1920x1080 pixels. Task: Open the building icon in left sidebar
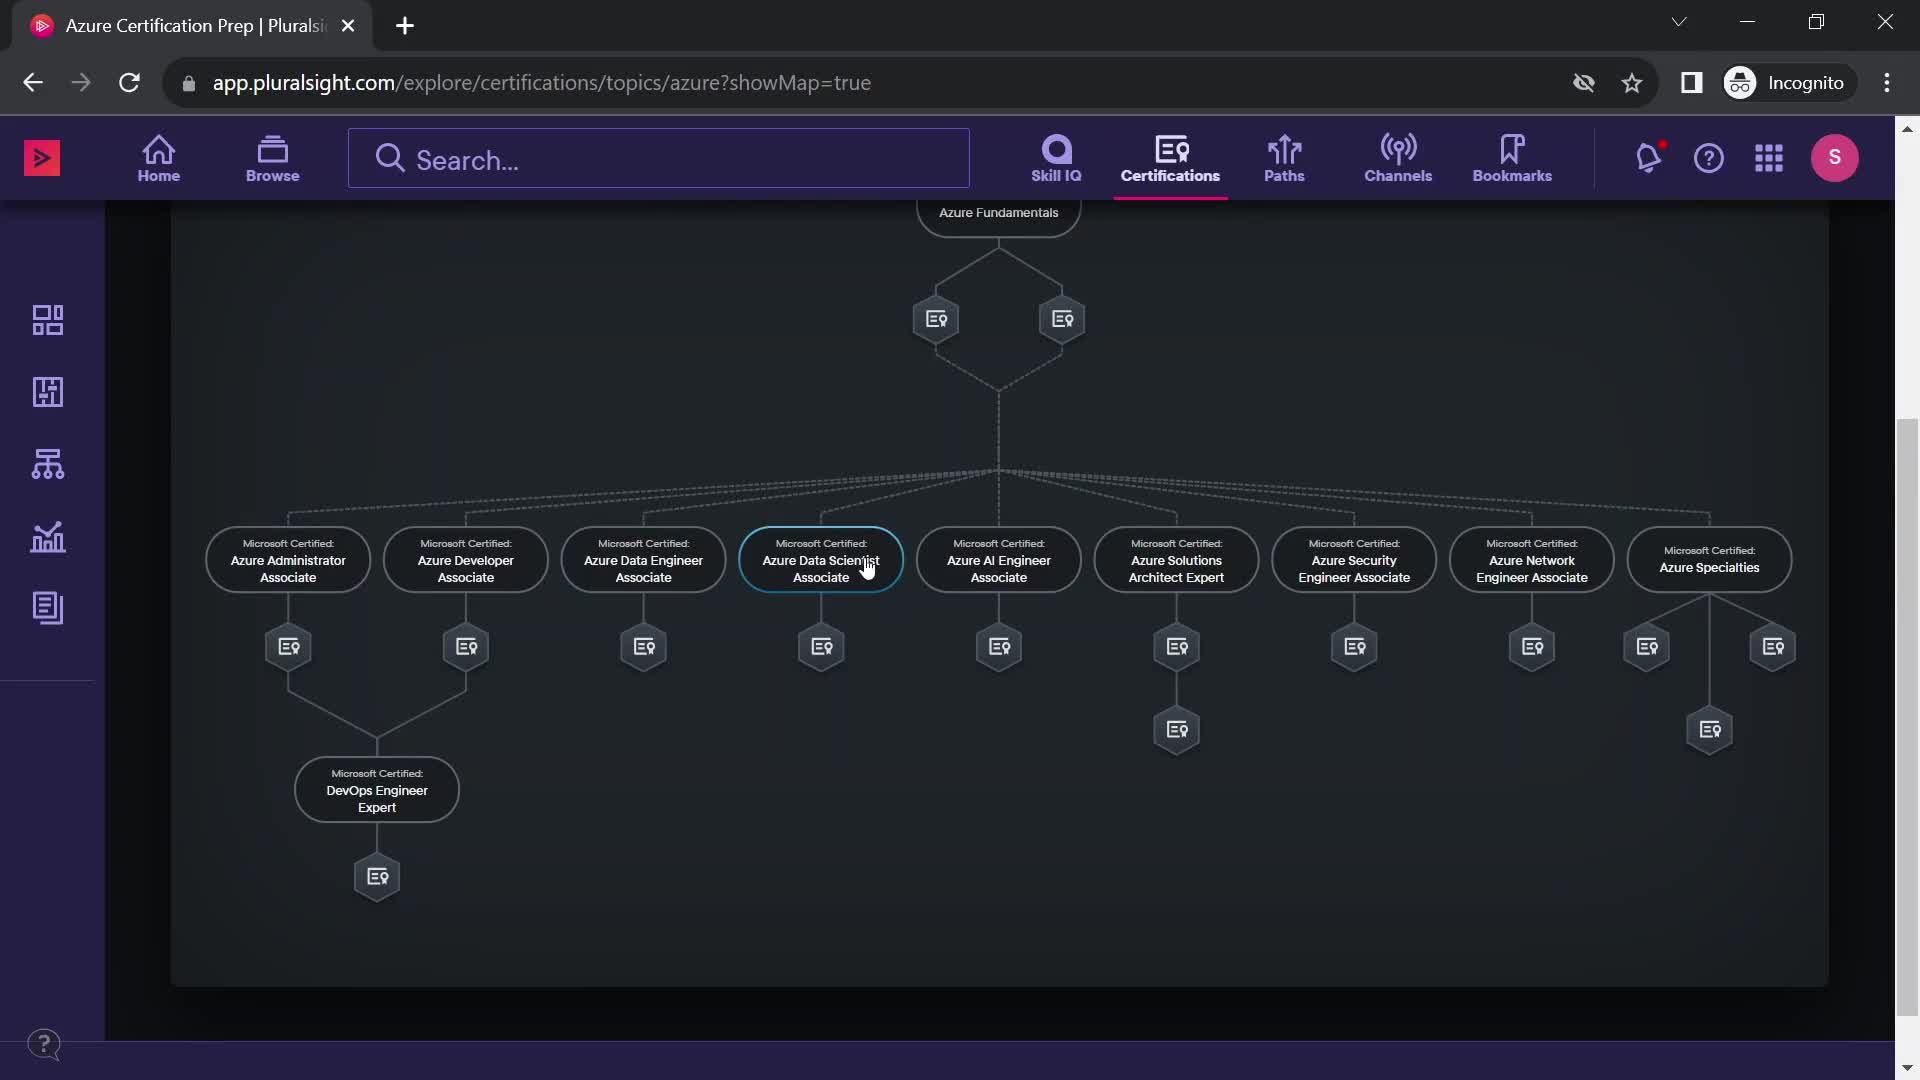48,392
